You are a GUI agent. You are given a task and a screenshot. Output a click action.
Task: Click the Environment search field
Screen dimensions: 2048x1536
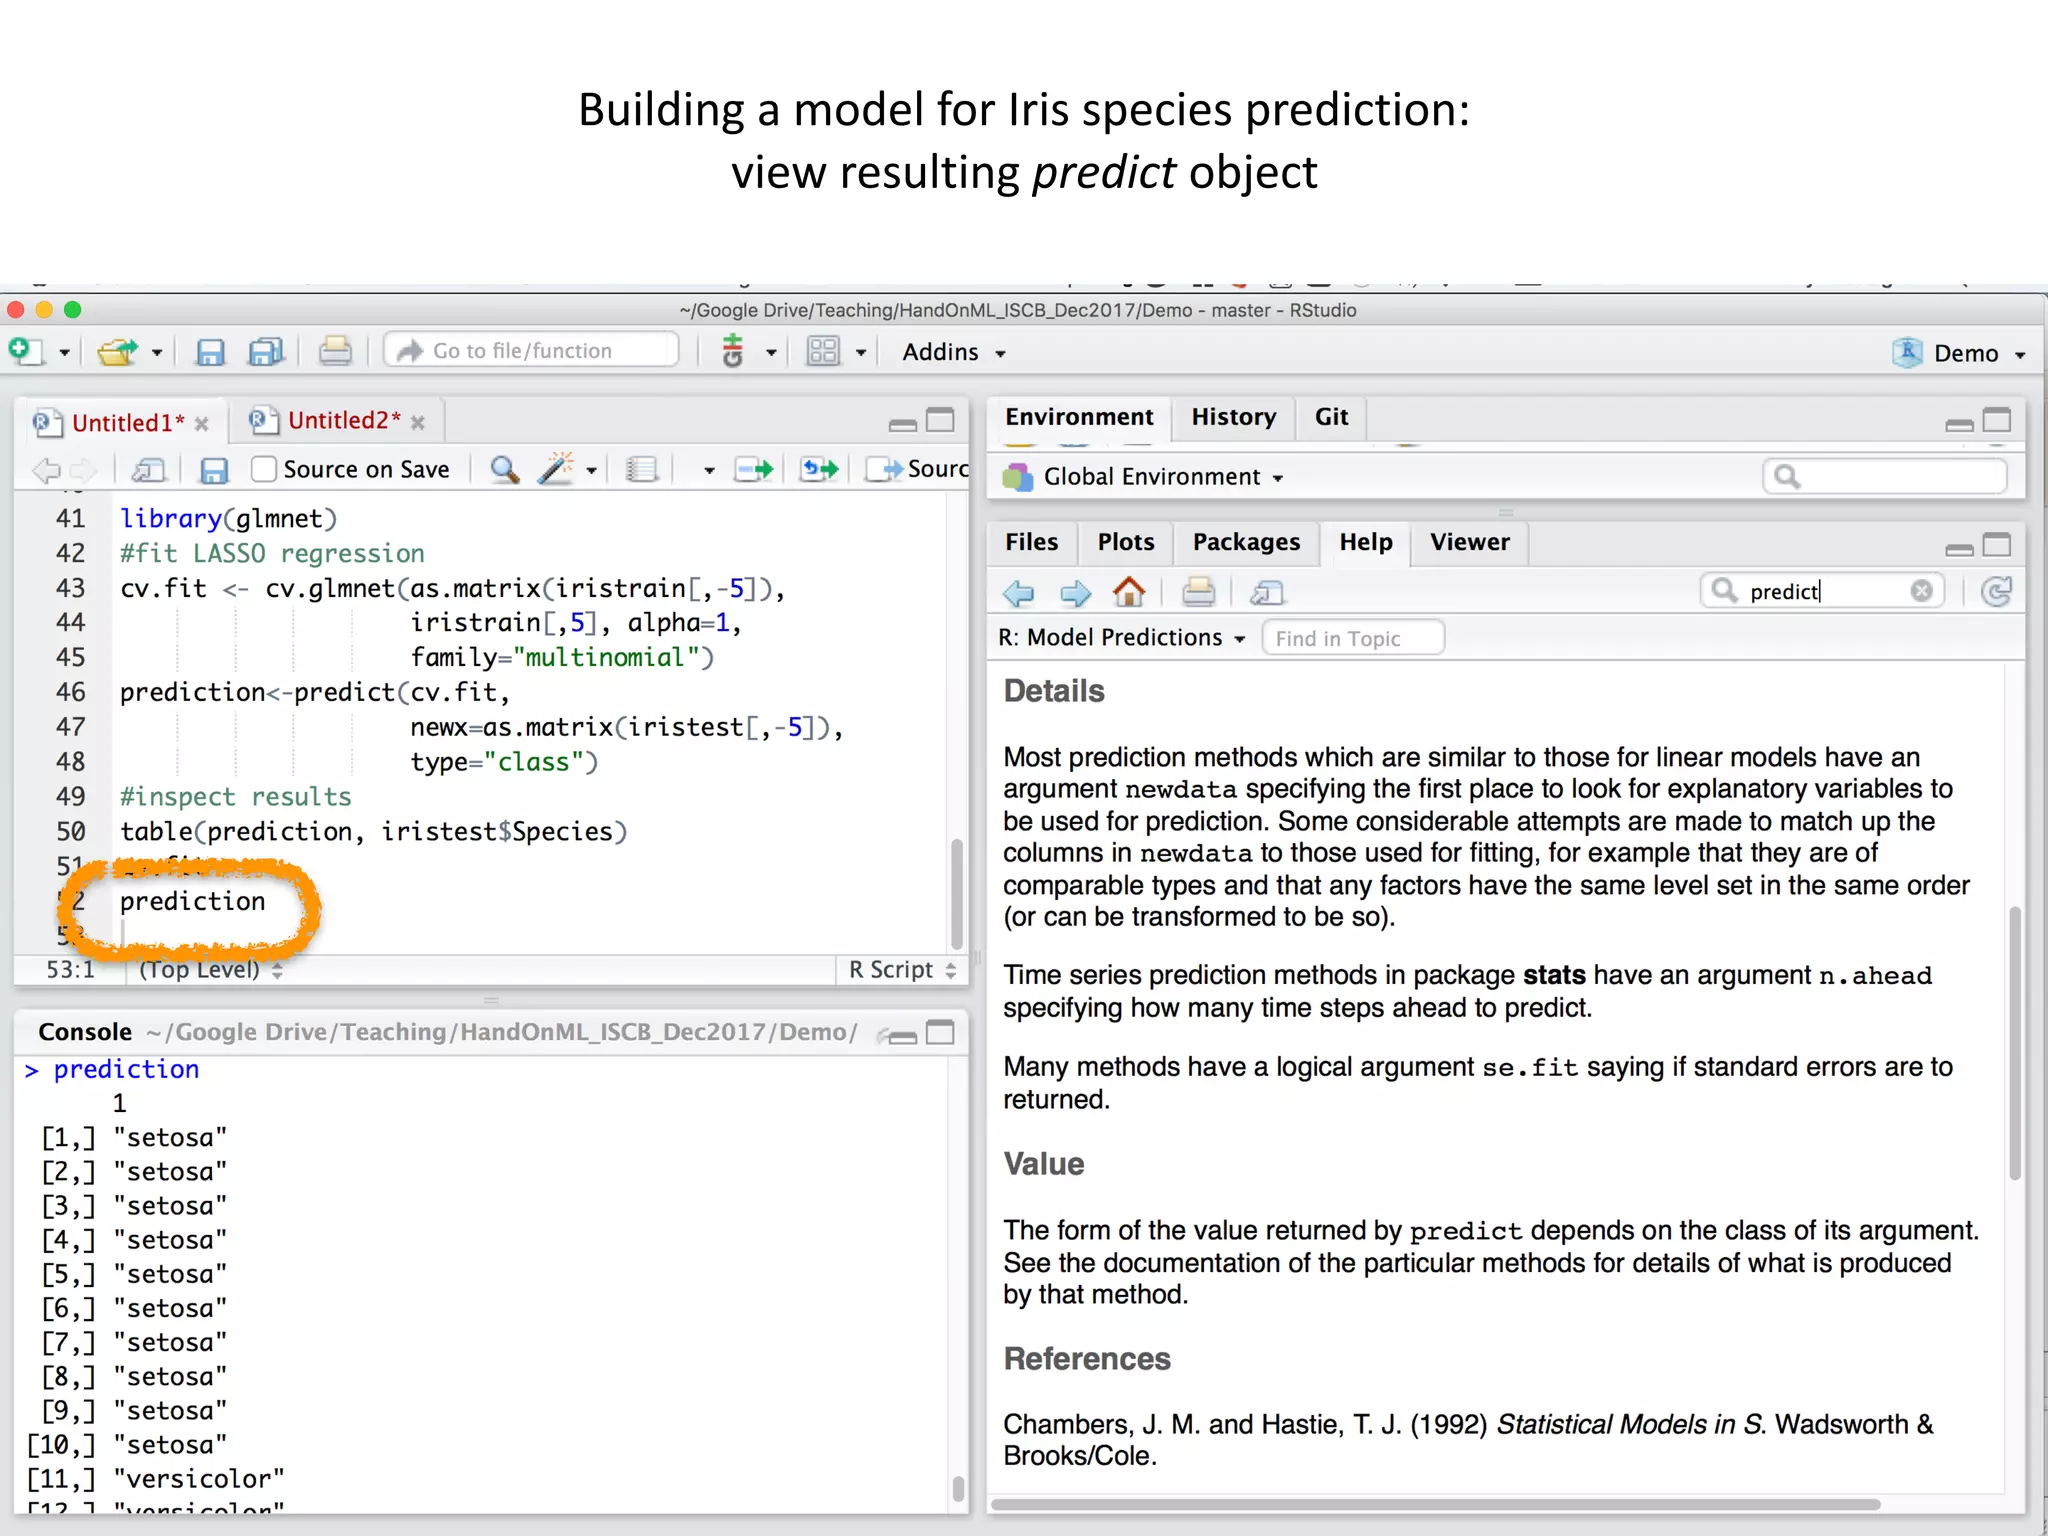click(x=1885, y=477)
